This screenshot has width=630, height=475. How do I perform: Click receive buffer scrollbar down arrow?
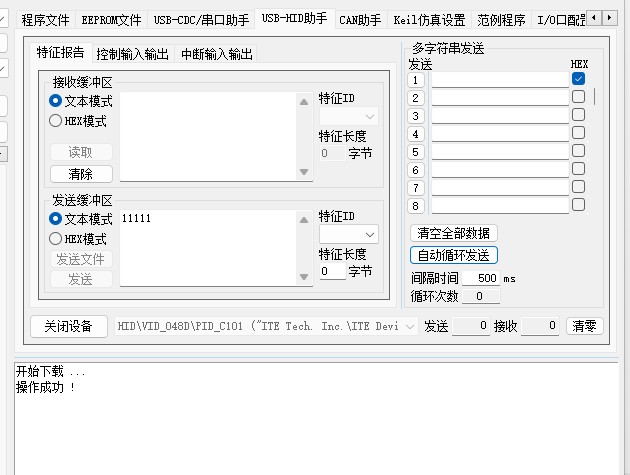304,172
